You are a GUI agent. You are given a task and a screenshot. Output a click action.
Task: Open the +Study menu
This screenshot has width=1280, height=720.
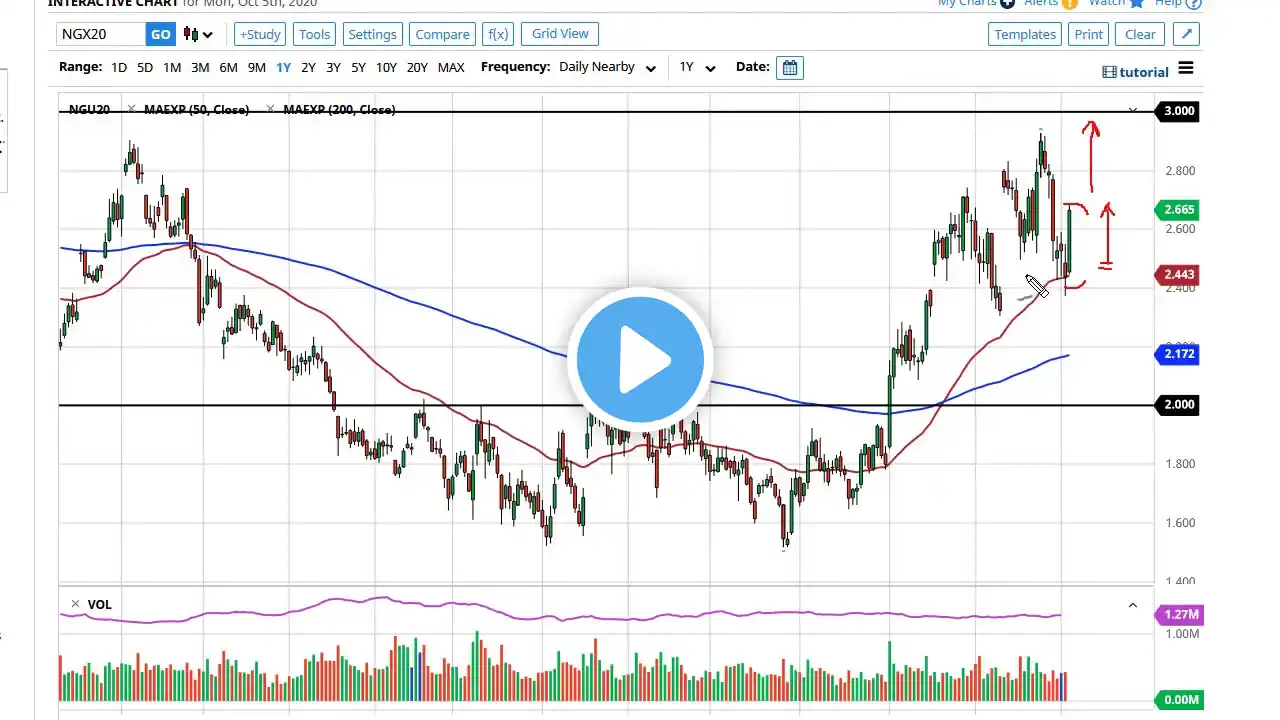pyautogui.click(x=260, y=34)
